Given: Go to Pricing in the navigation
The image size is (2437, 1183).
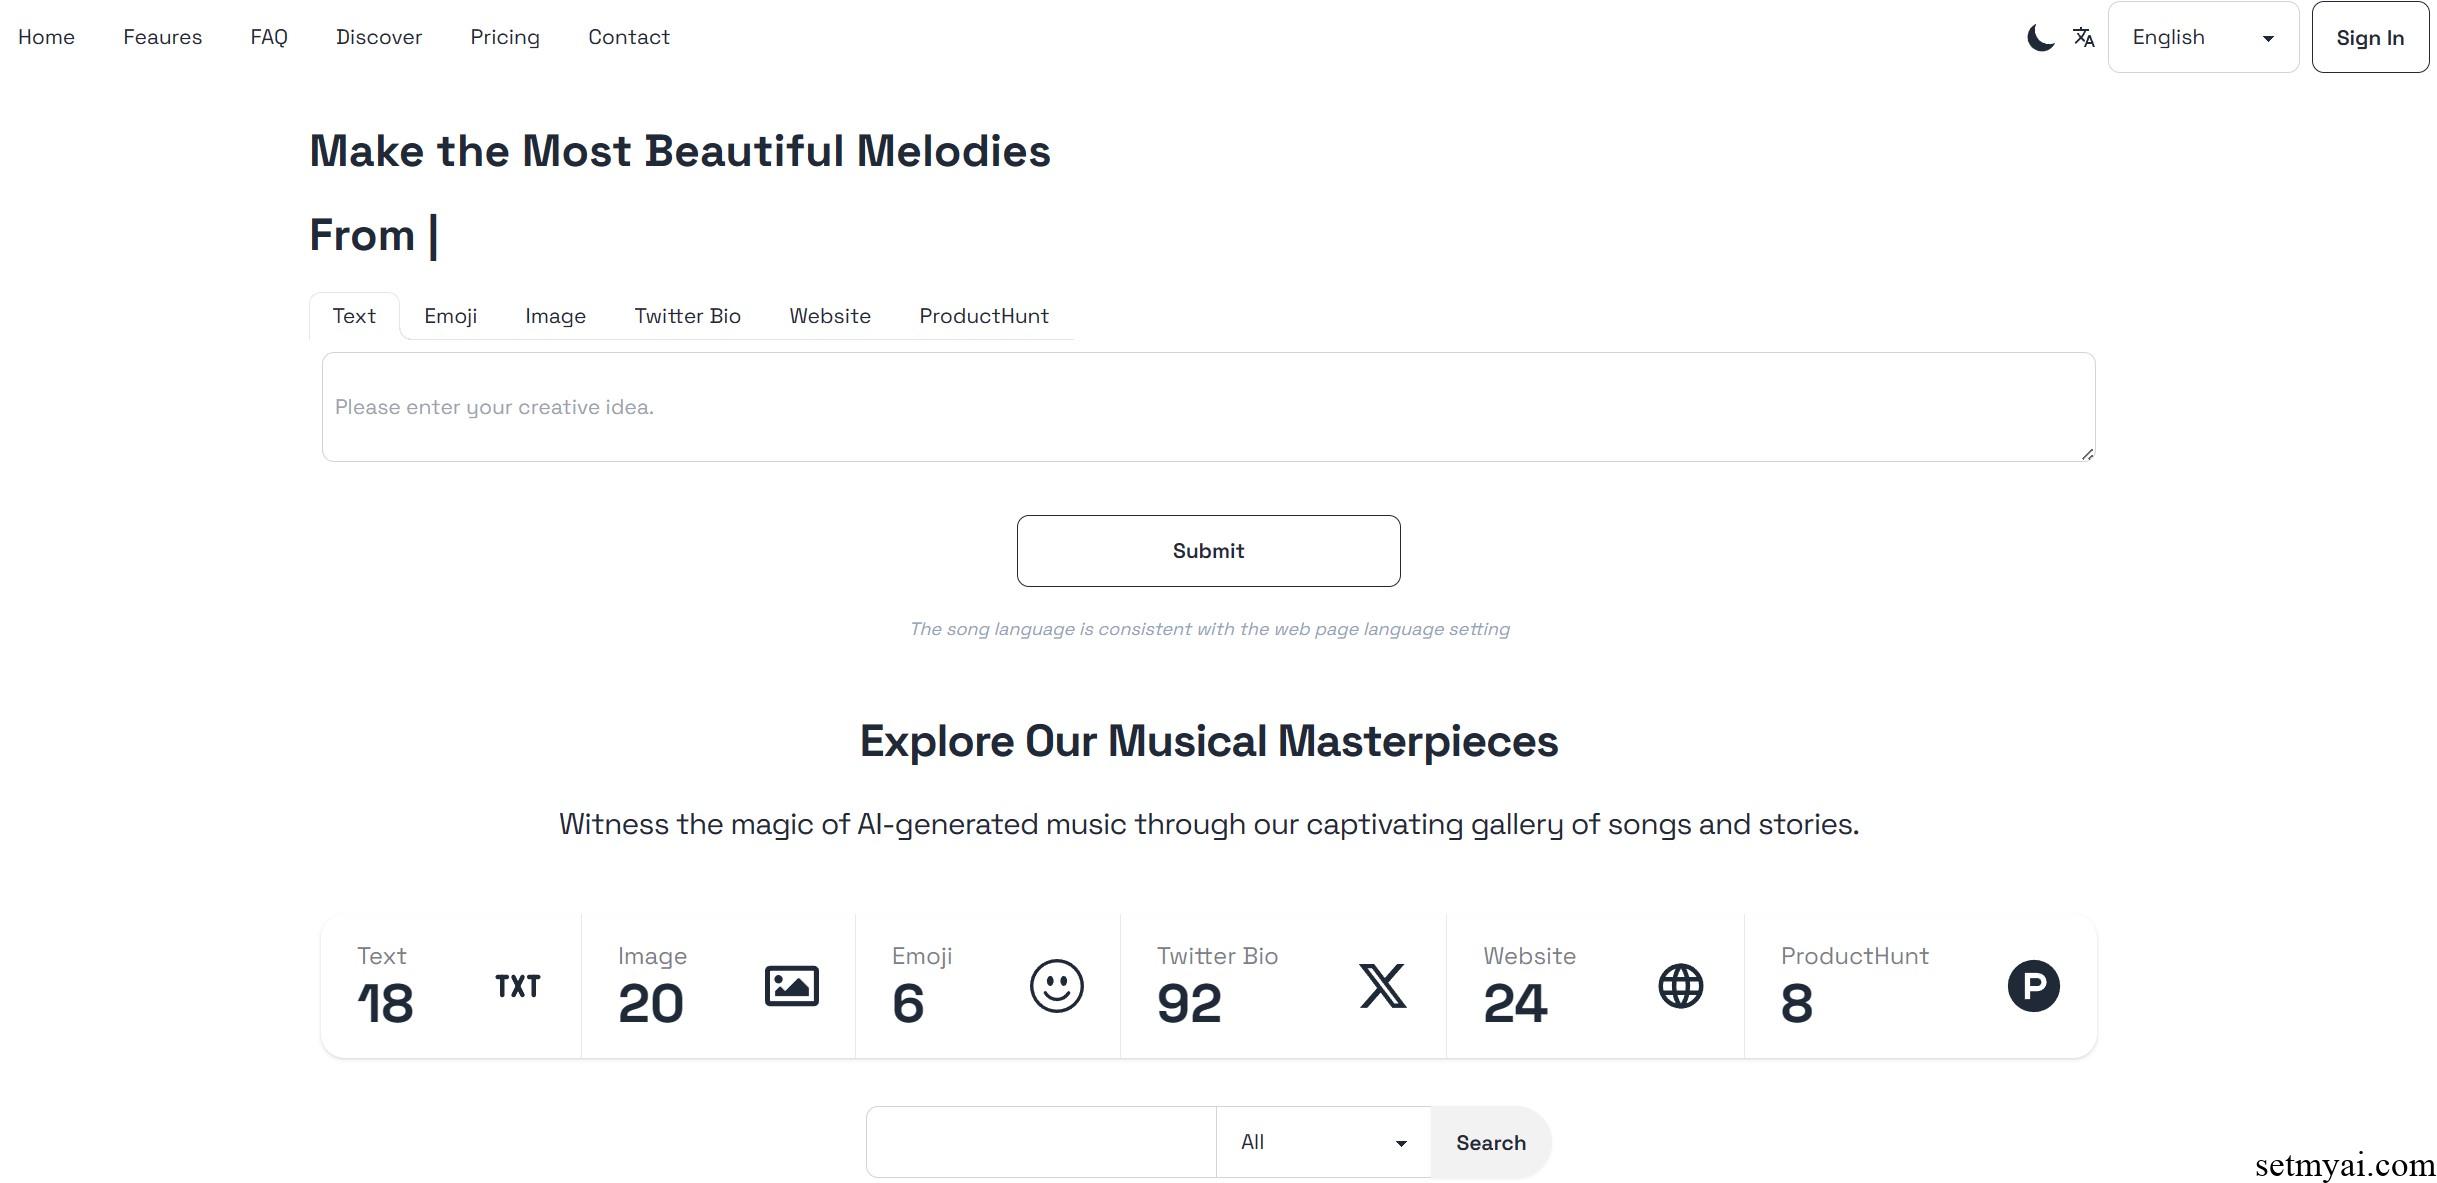Looking at the screenshot, I should point(505,37).
